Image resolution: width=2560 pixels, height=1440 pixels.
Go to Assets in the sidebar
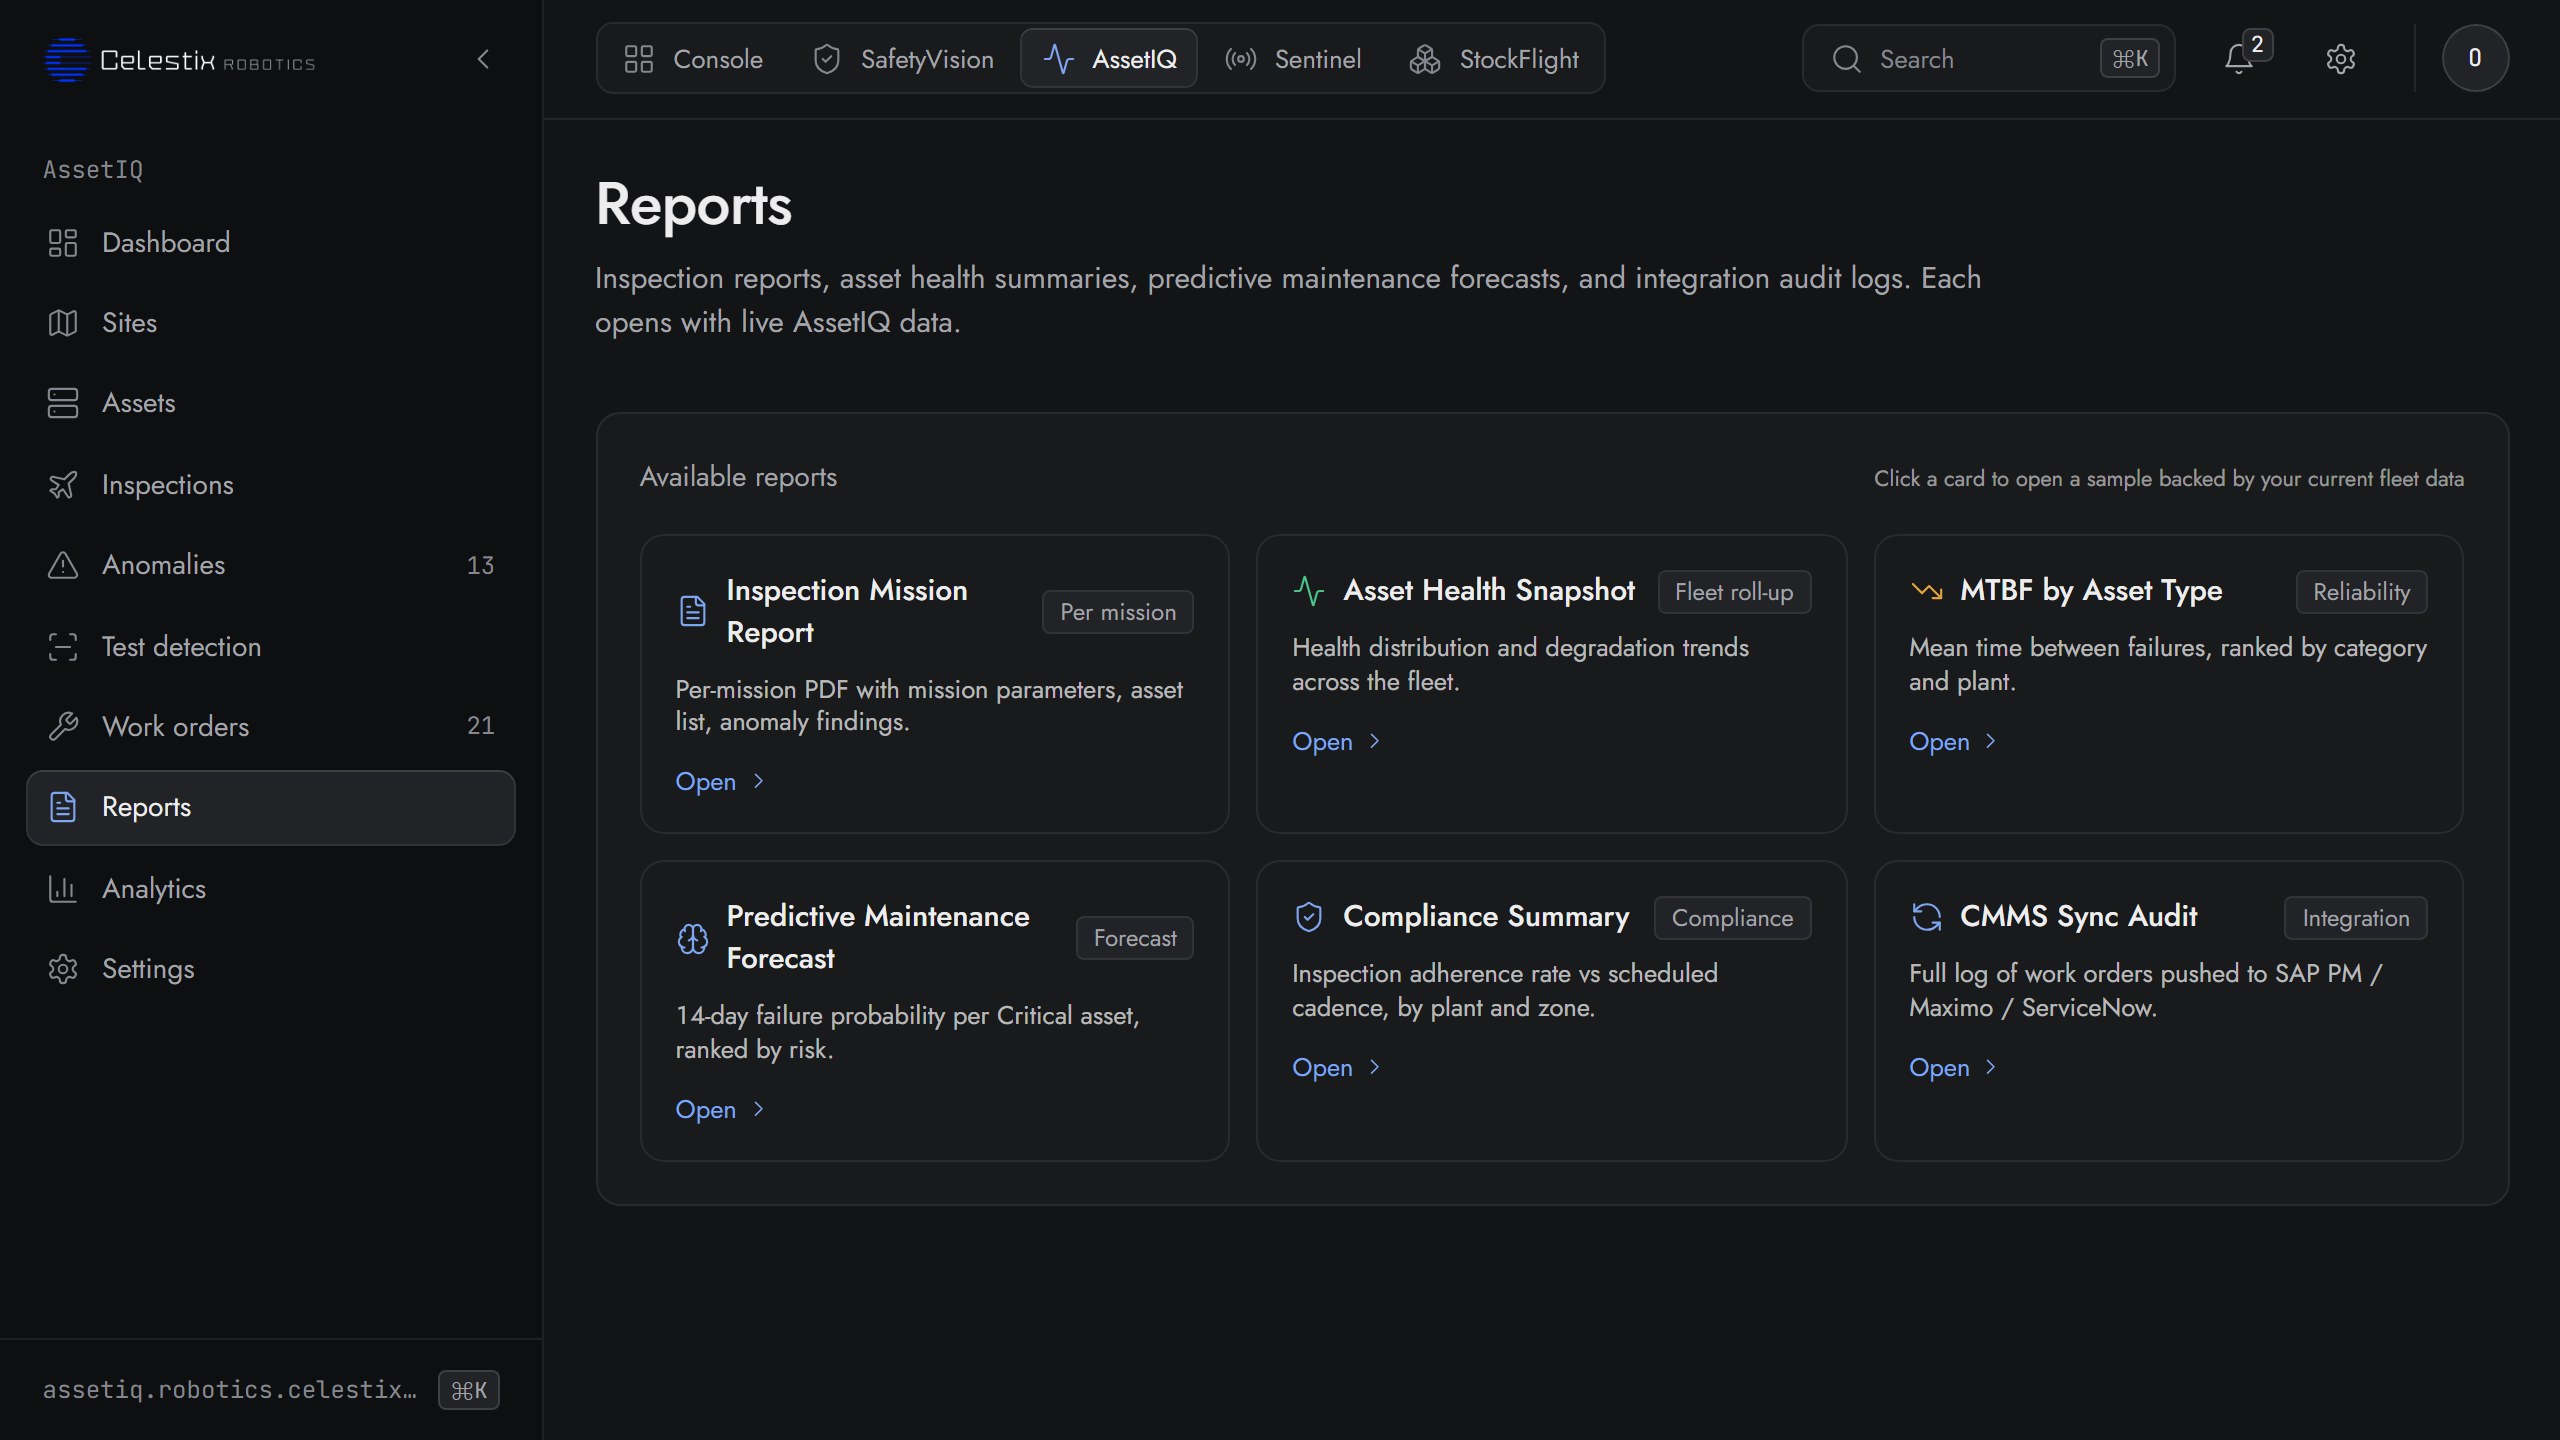[270, 403]
